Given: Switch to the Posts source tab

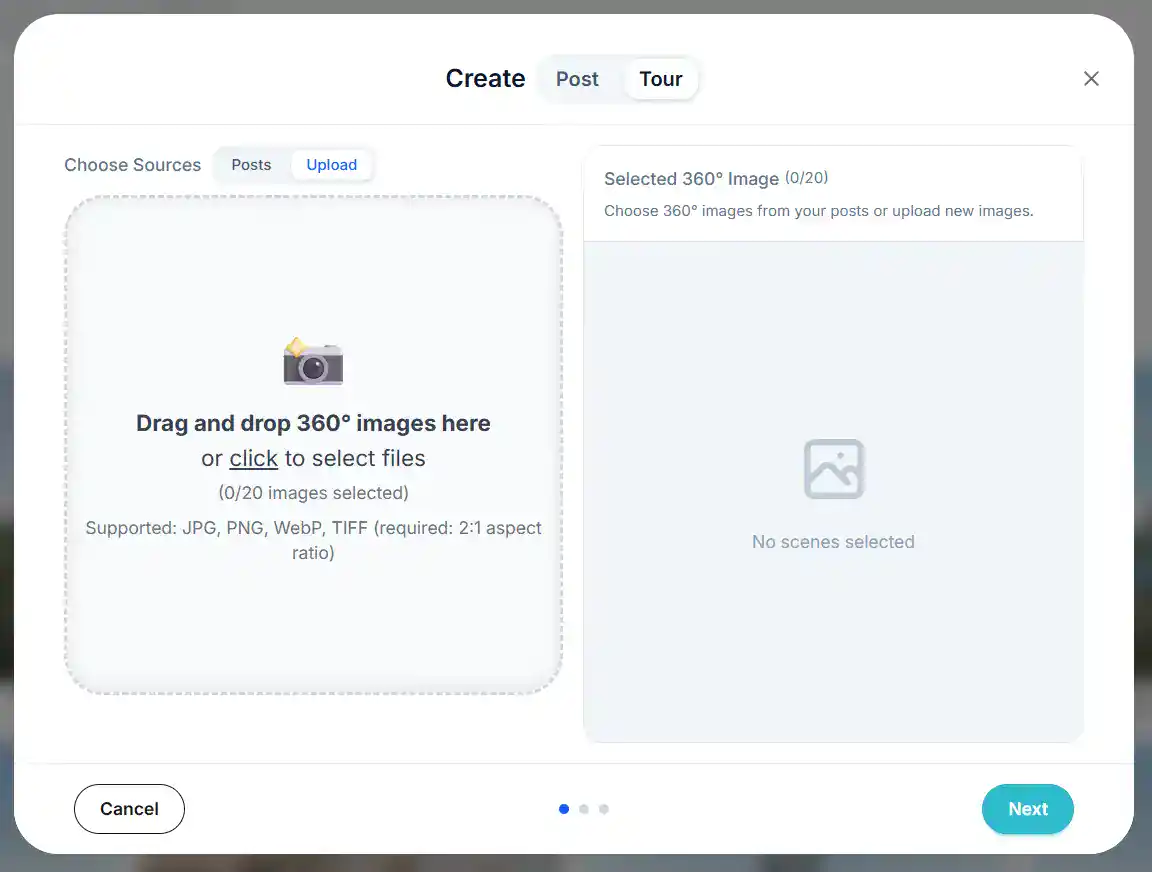Looking at the screenshot, I should 250,165.
